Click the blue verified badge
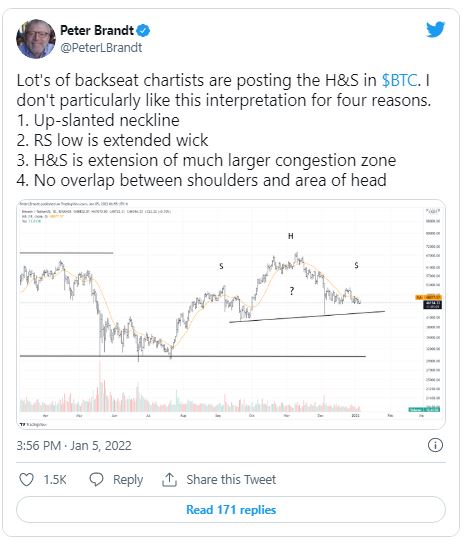Screen dimensions: 465x542 click(x=143, y=31)
